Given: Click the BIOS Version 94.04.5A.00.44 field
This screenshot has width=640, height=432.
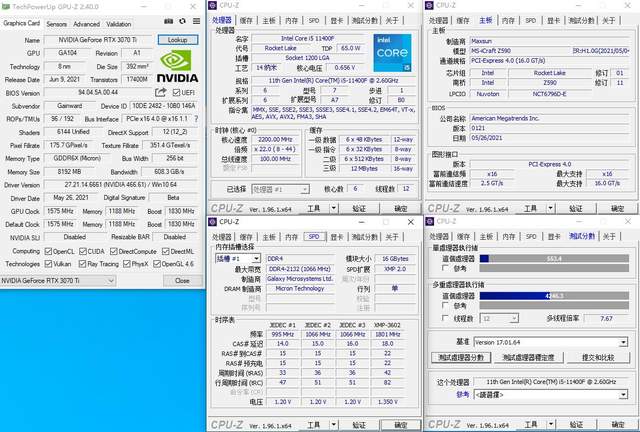Looking at the screenshot, I should [98, 92].
